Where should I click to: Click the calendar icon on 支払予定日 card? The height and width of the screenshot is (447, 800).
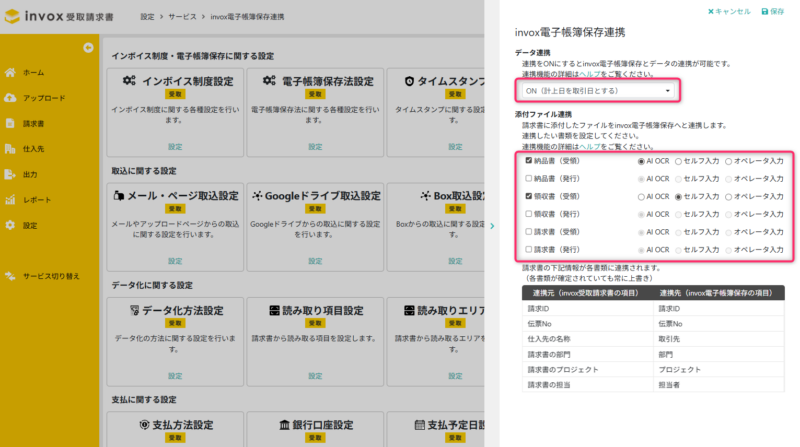[x=419, y=425]
